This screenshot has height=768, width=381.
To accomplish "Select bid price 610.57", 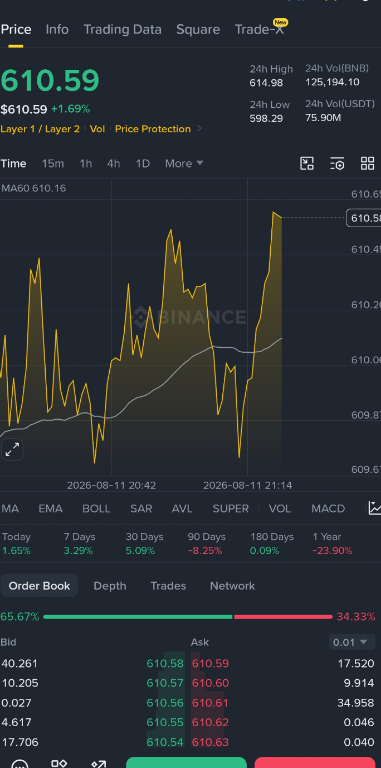I will (165, 683).
